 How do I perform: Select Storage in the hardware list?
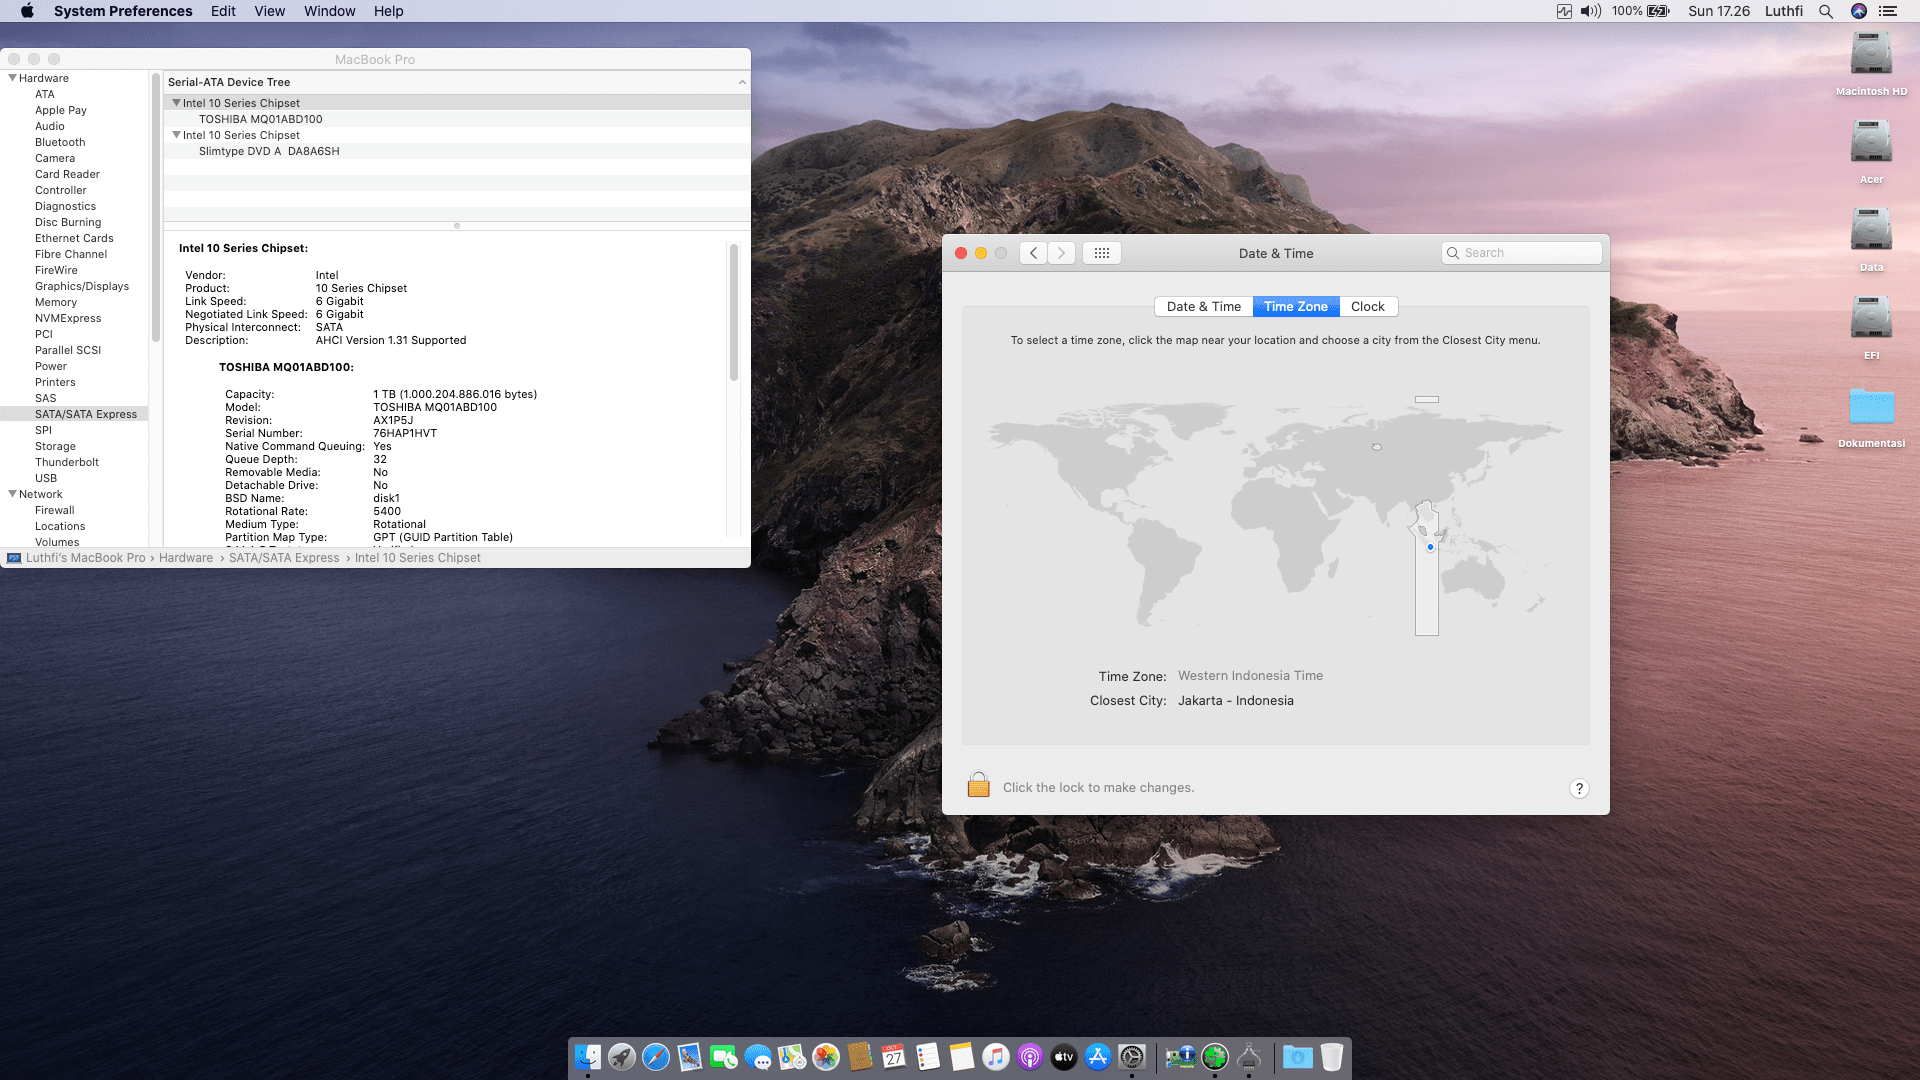pyautogui.click(x=55, y=446)
